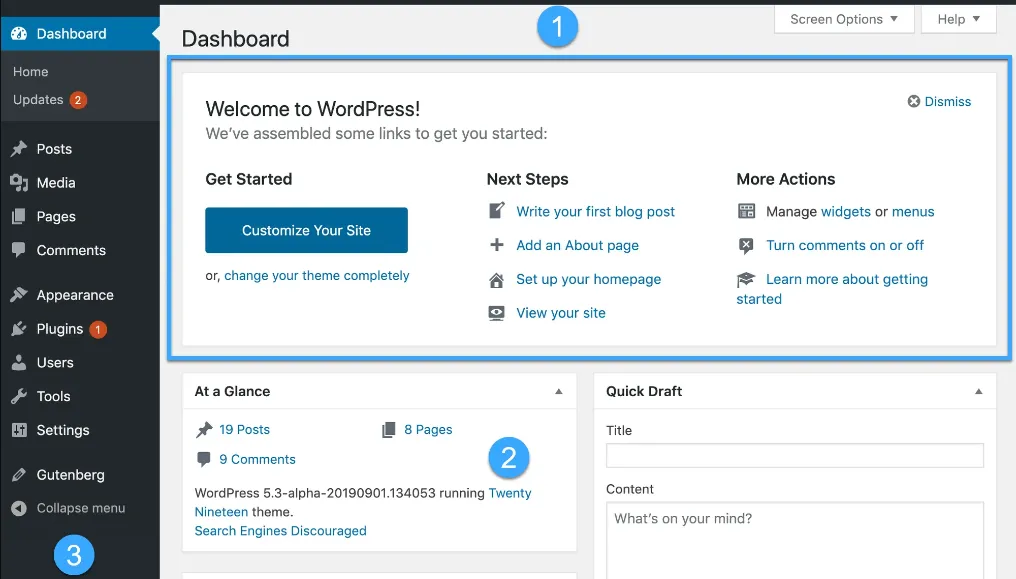Click the comment-off icon beside Turn comments on or off
1016x579 pixels.
(x=746, y=245)
